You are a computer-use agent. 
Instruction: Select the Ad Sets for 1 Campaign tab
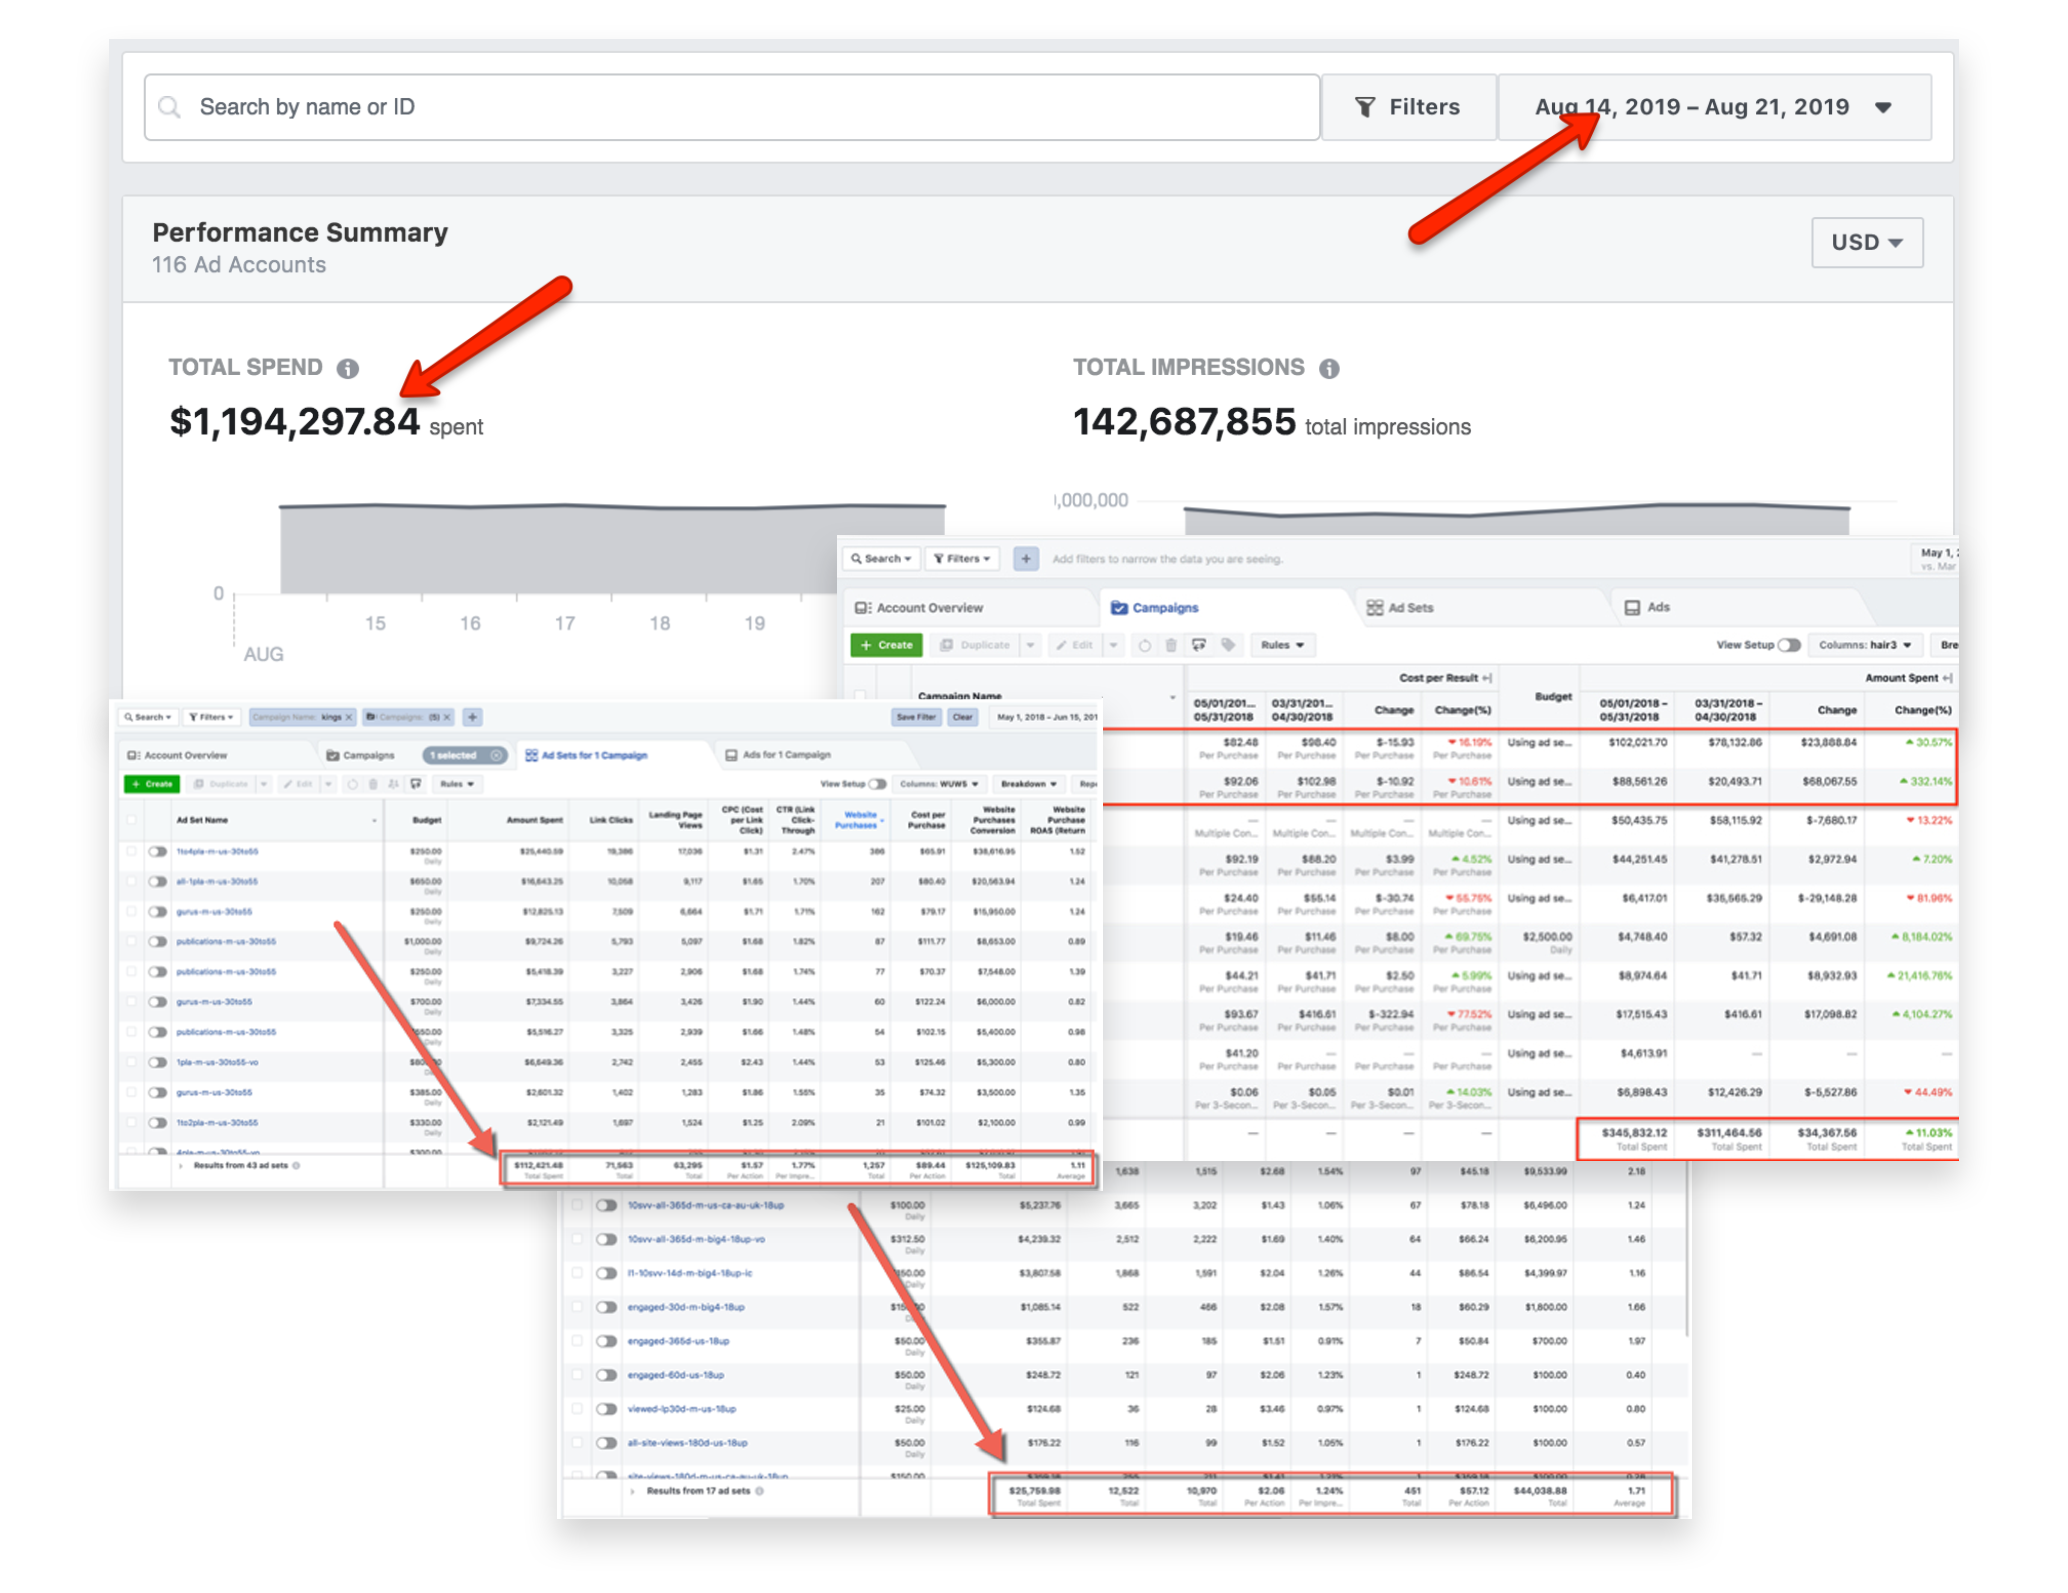point(588,755)
